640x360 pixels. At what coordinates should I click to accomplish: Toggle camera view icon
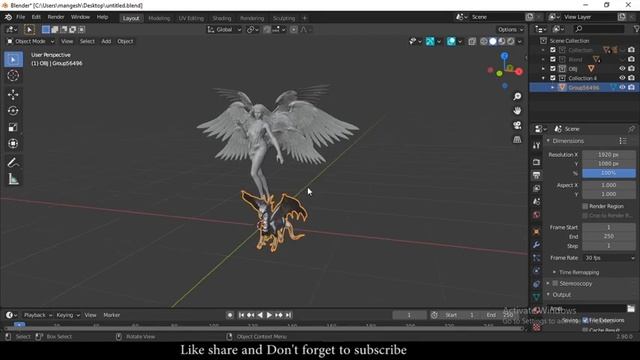[x=517, y=125]
